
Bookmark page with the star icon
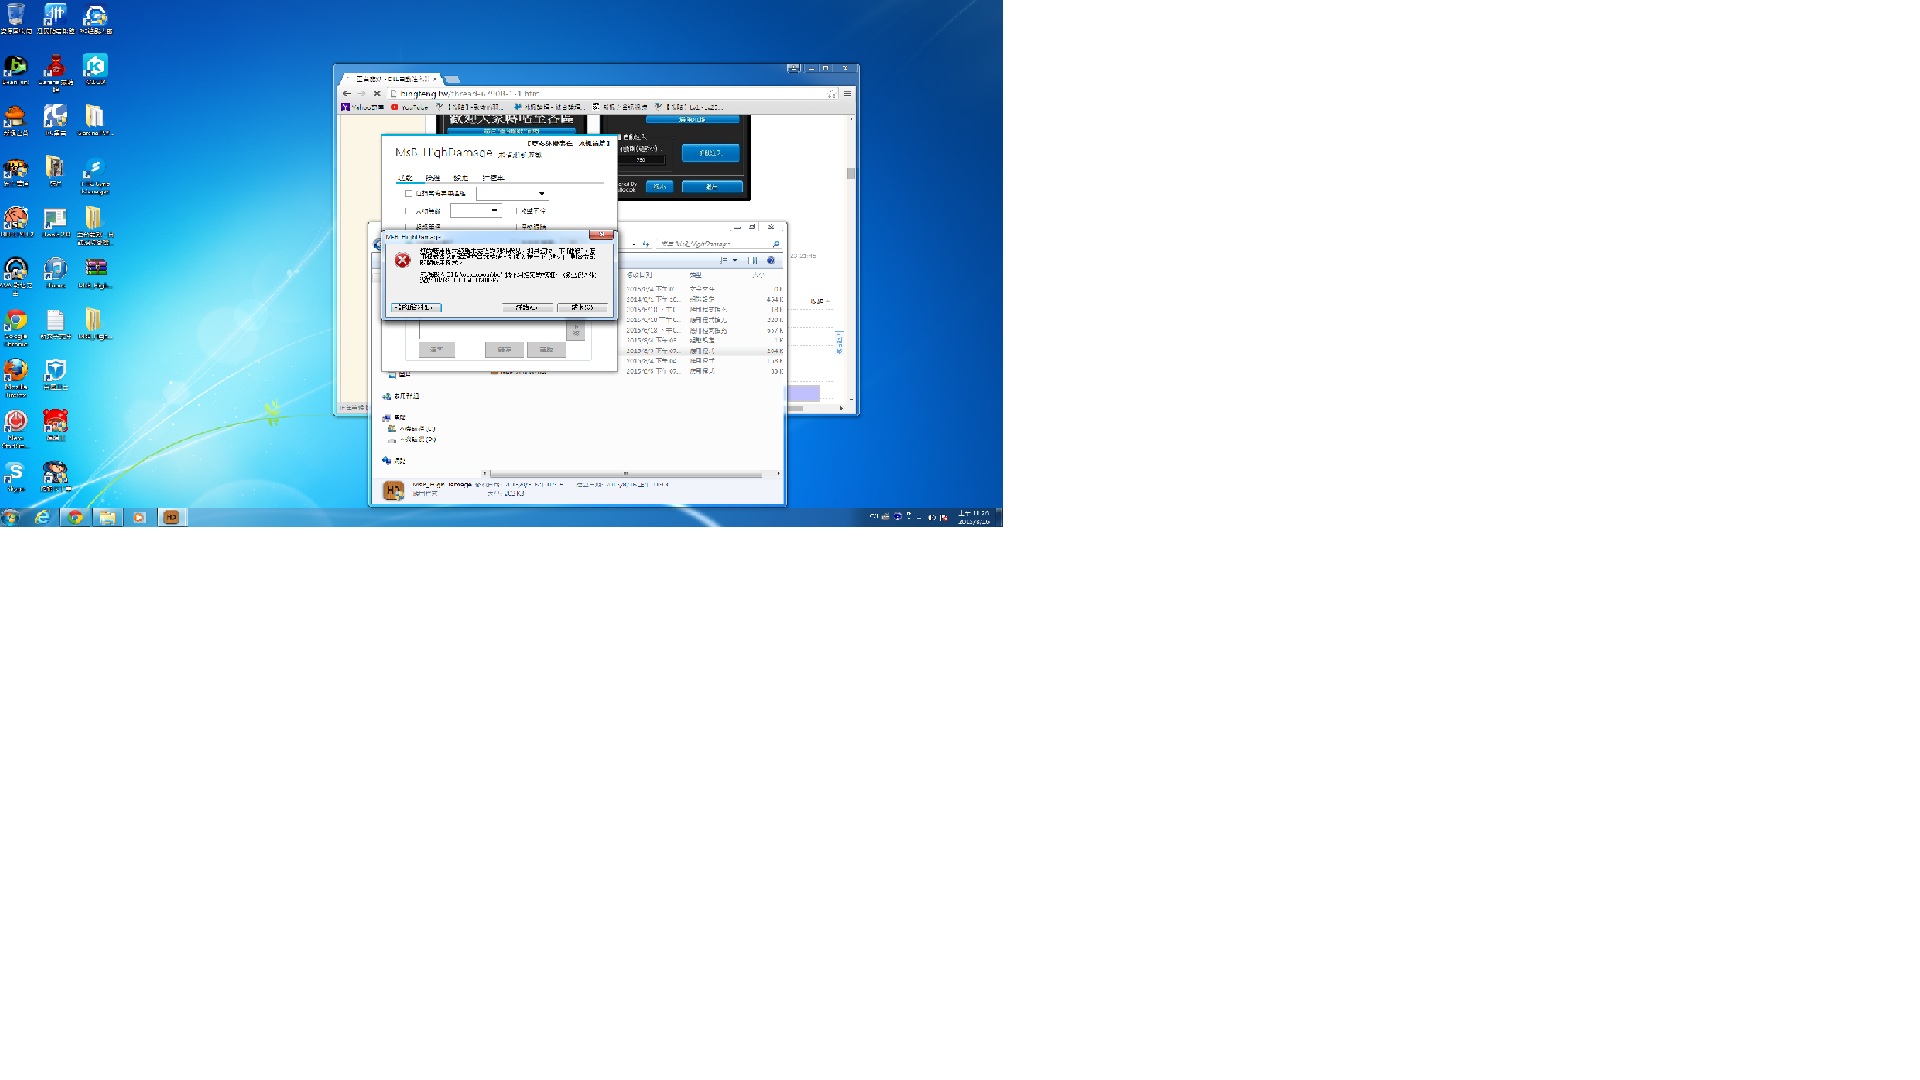point(831,94)
